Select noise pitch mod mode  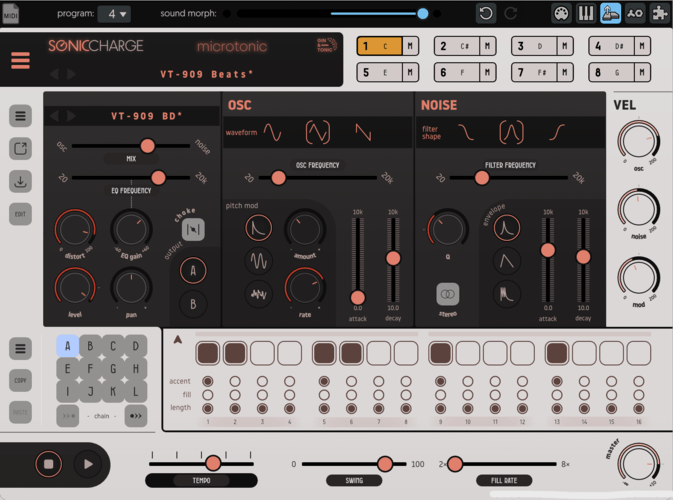pyautogui.click(x=258, y=294)
